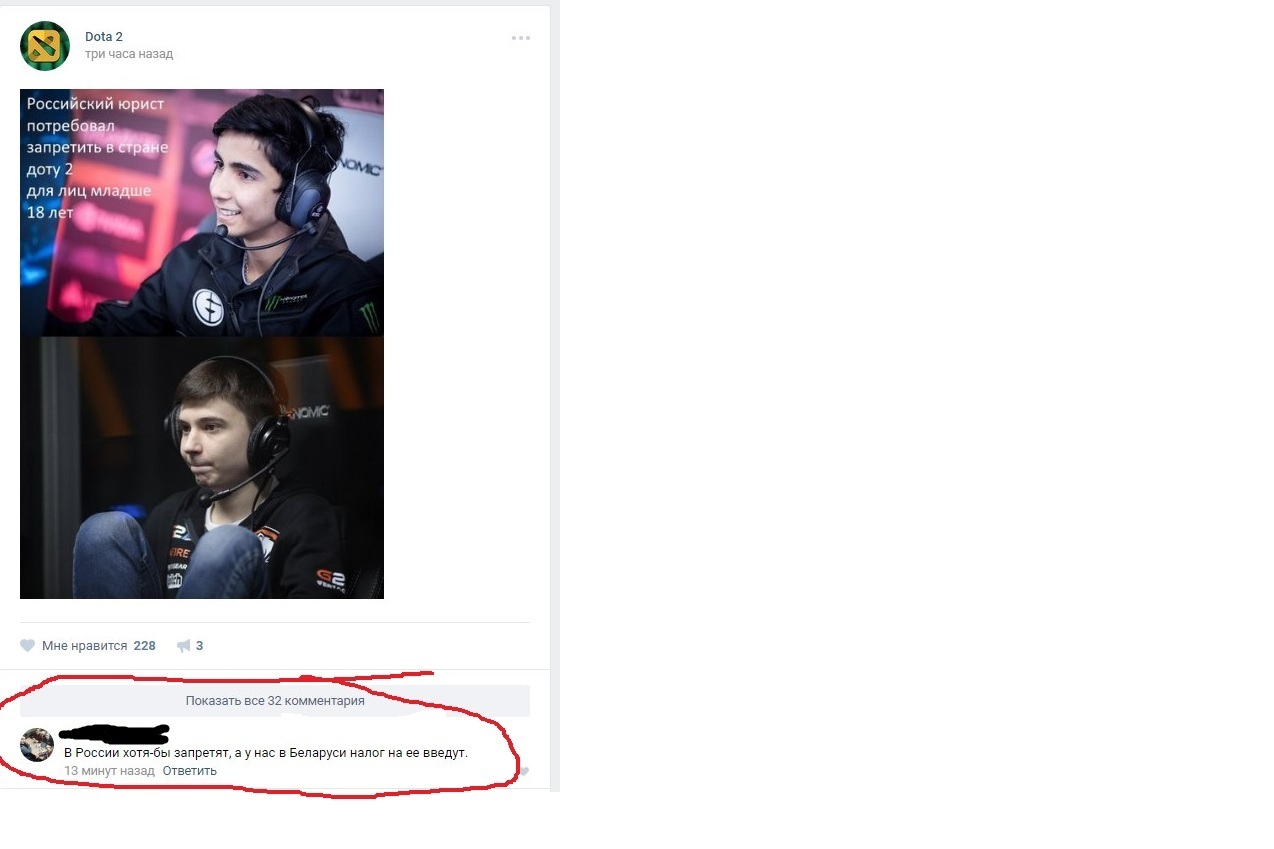Click the megaphone share icon

[183, 646]
